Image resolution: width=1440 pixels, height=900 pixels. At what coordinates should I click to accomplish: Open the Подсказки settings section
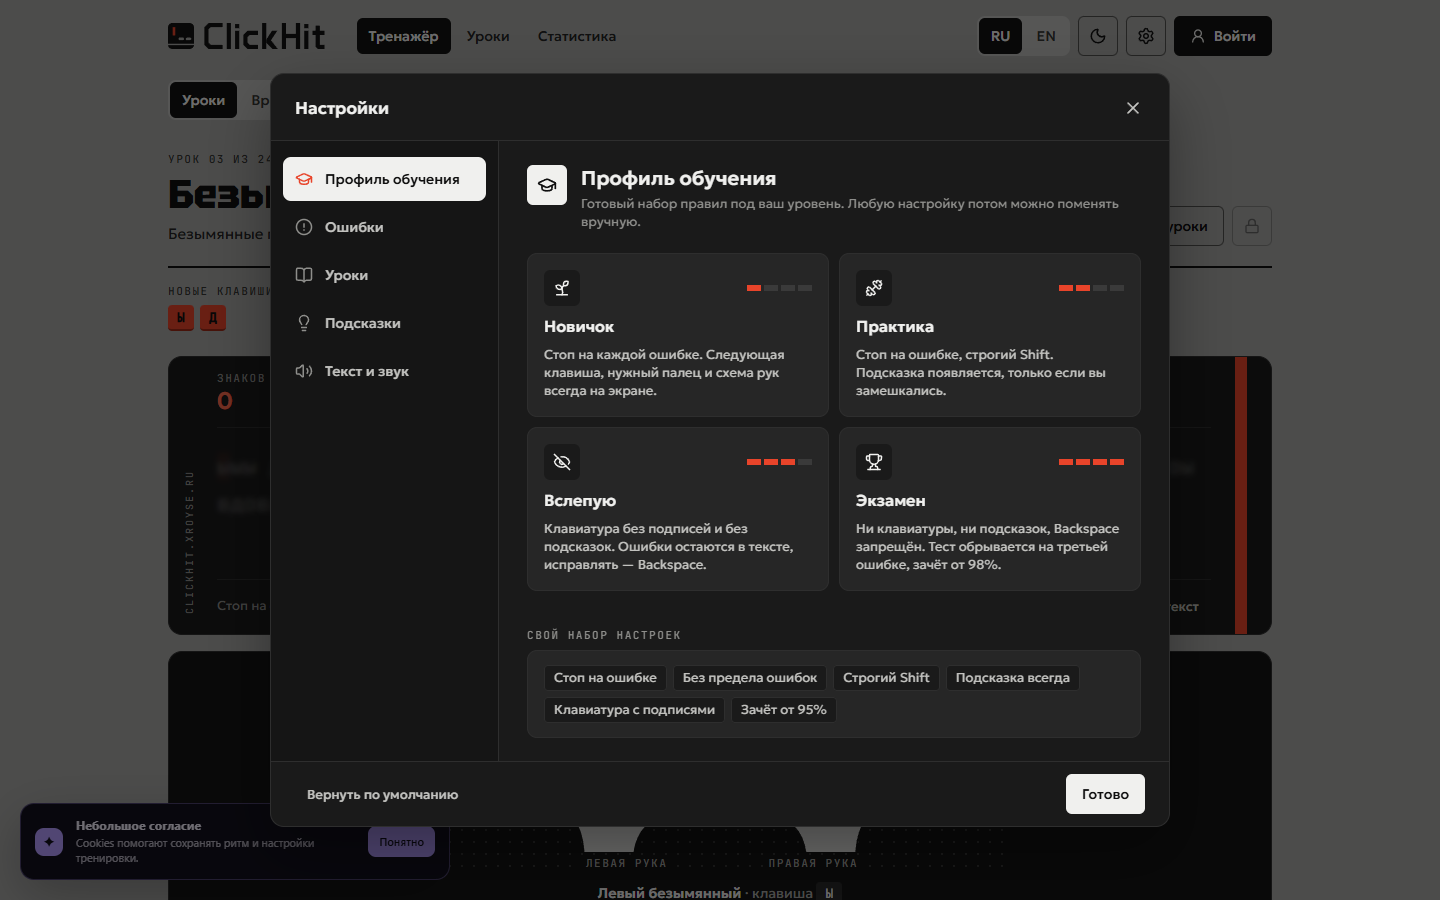click(384, 323)
